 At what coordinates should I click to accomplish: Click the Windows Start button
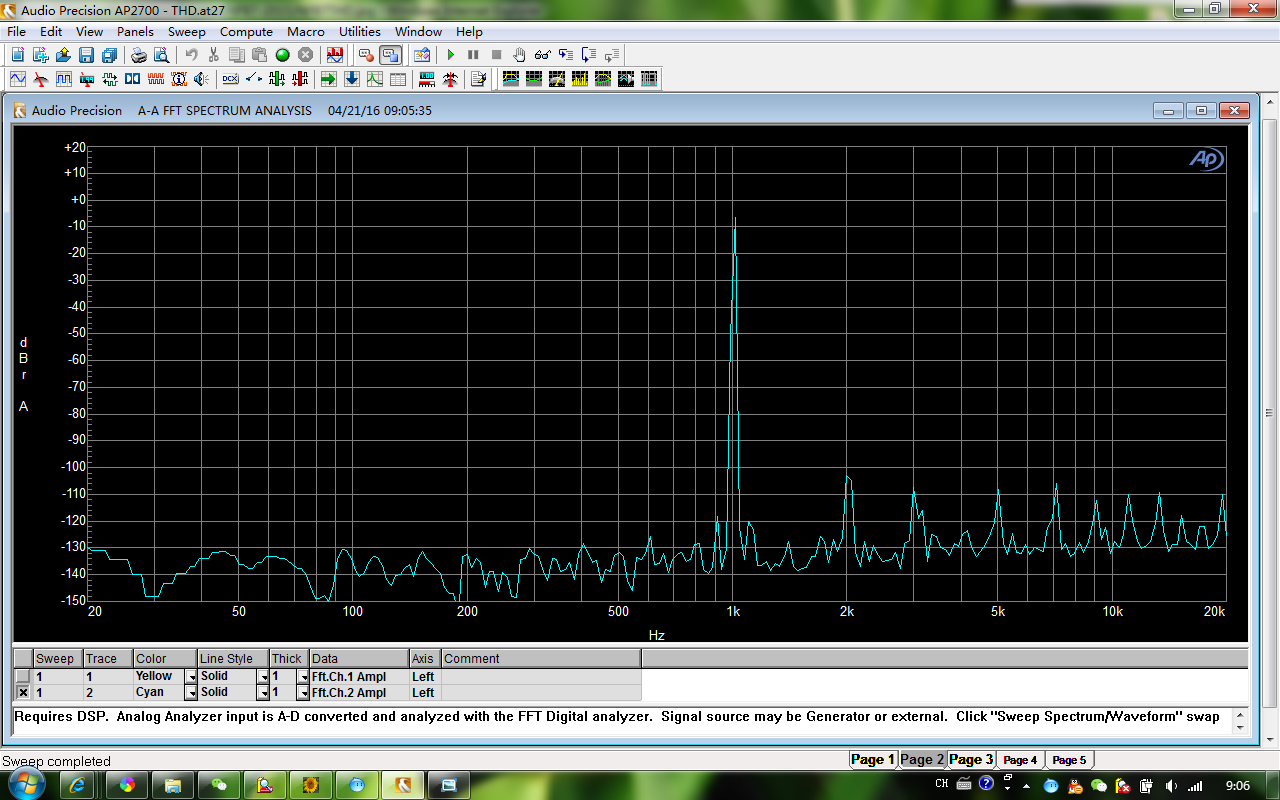[x=22, y=786]
